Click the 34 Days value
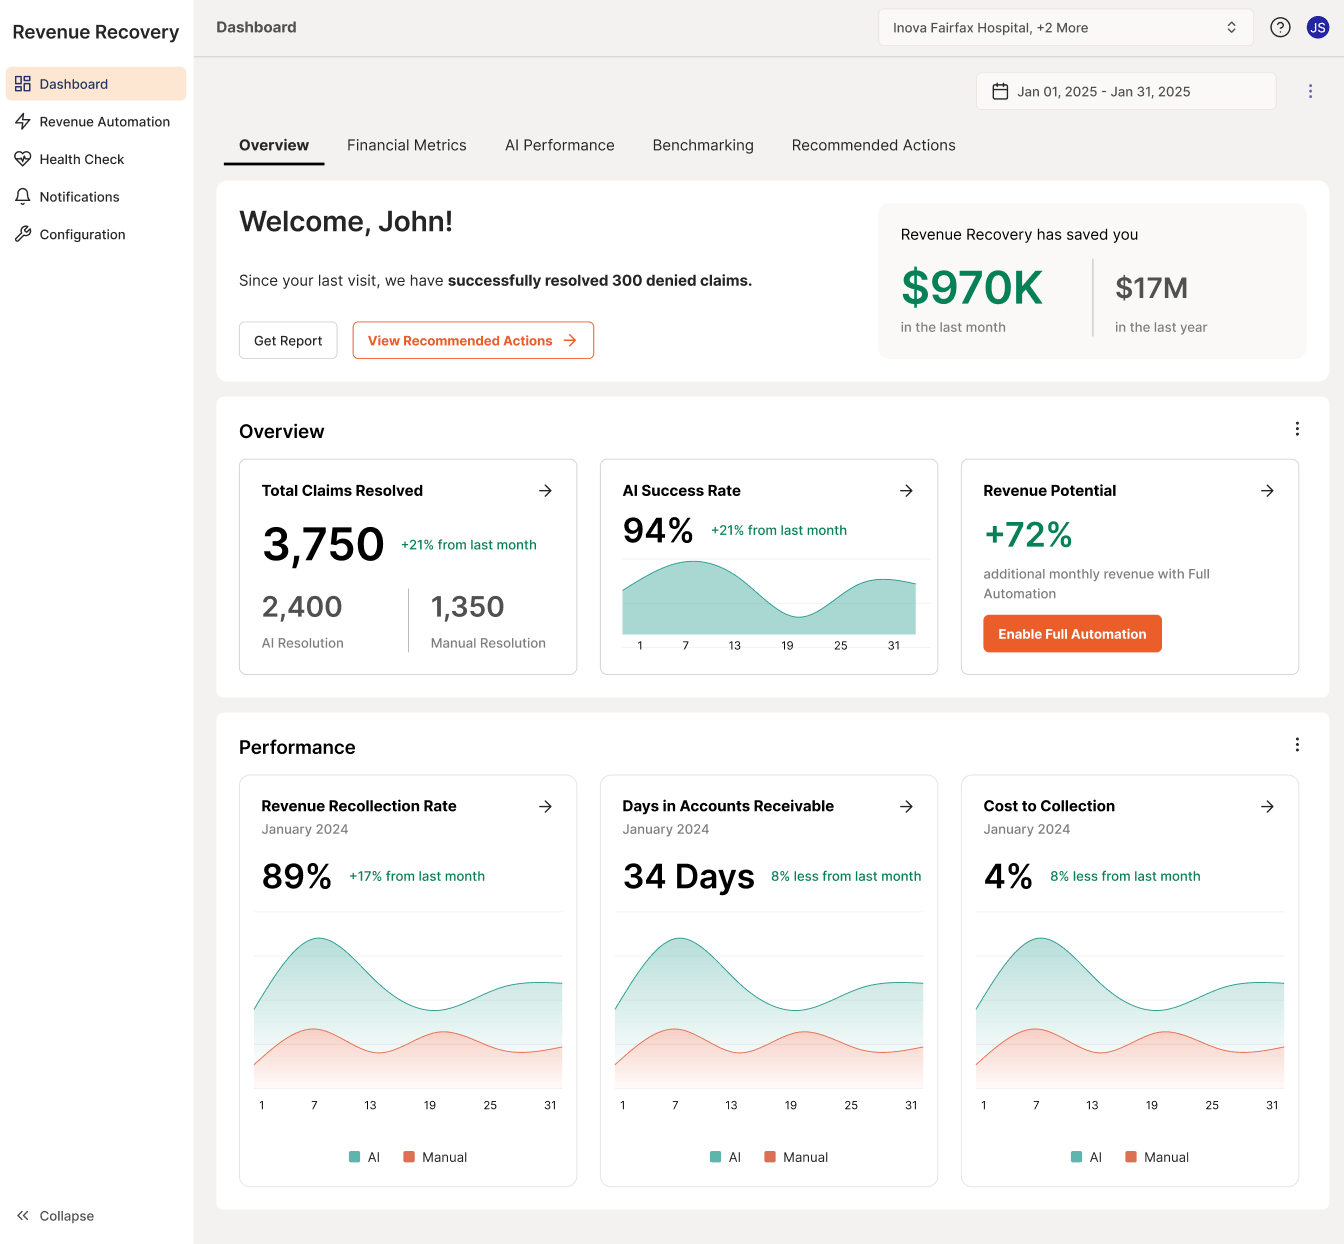Screen dimensions: 1344x1244 [x=689, y=877]
